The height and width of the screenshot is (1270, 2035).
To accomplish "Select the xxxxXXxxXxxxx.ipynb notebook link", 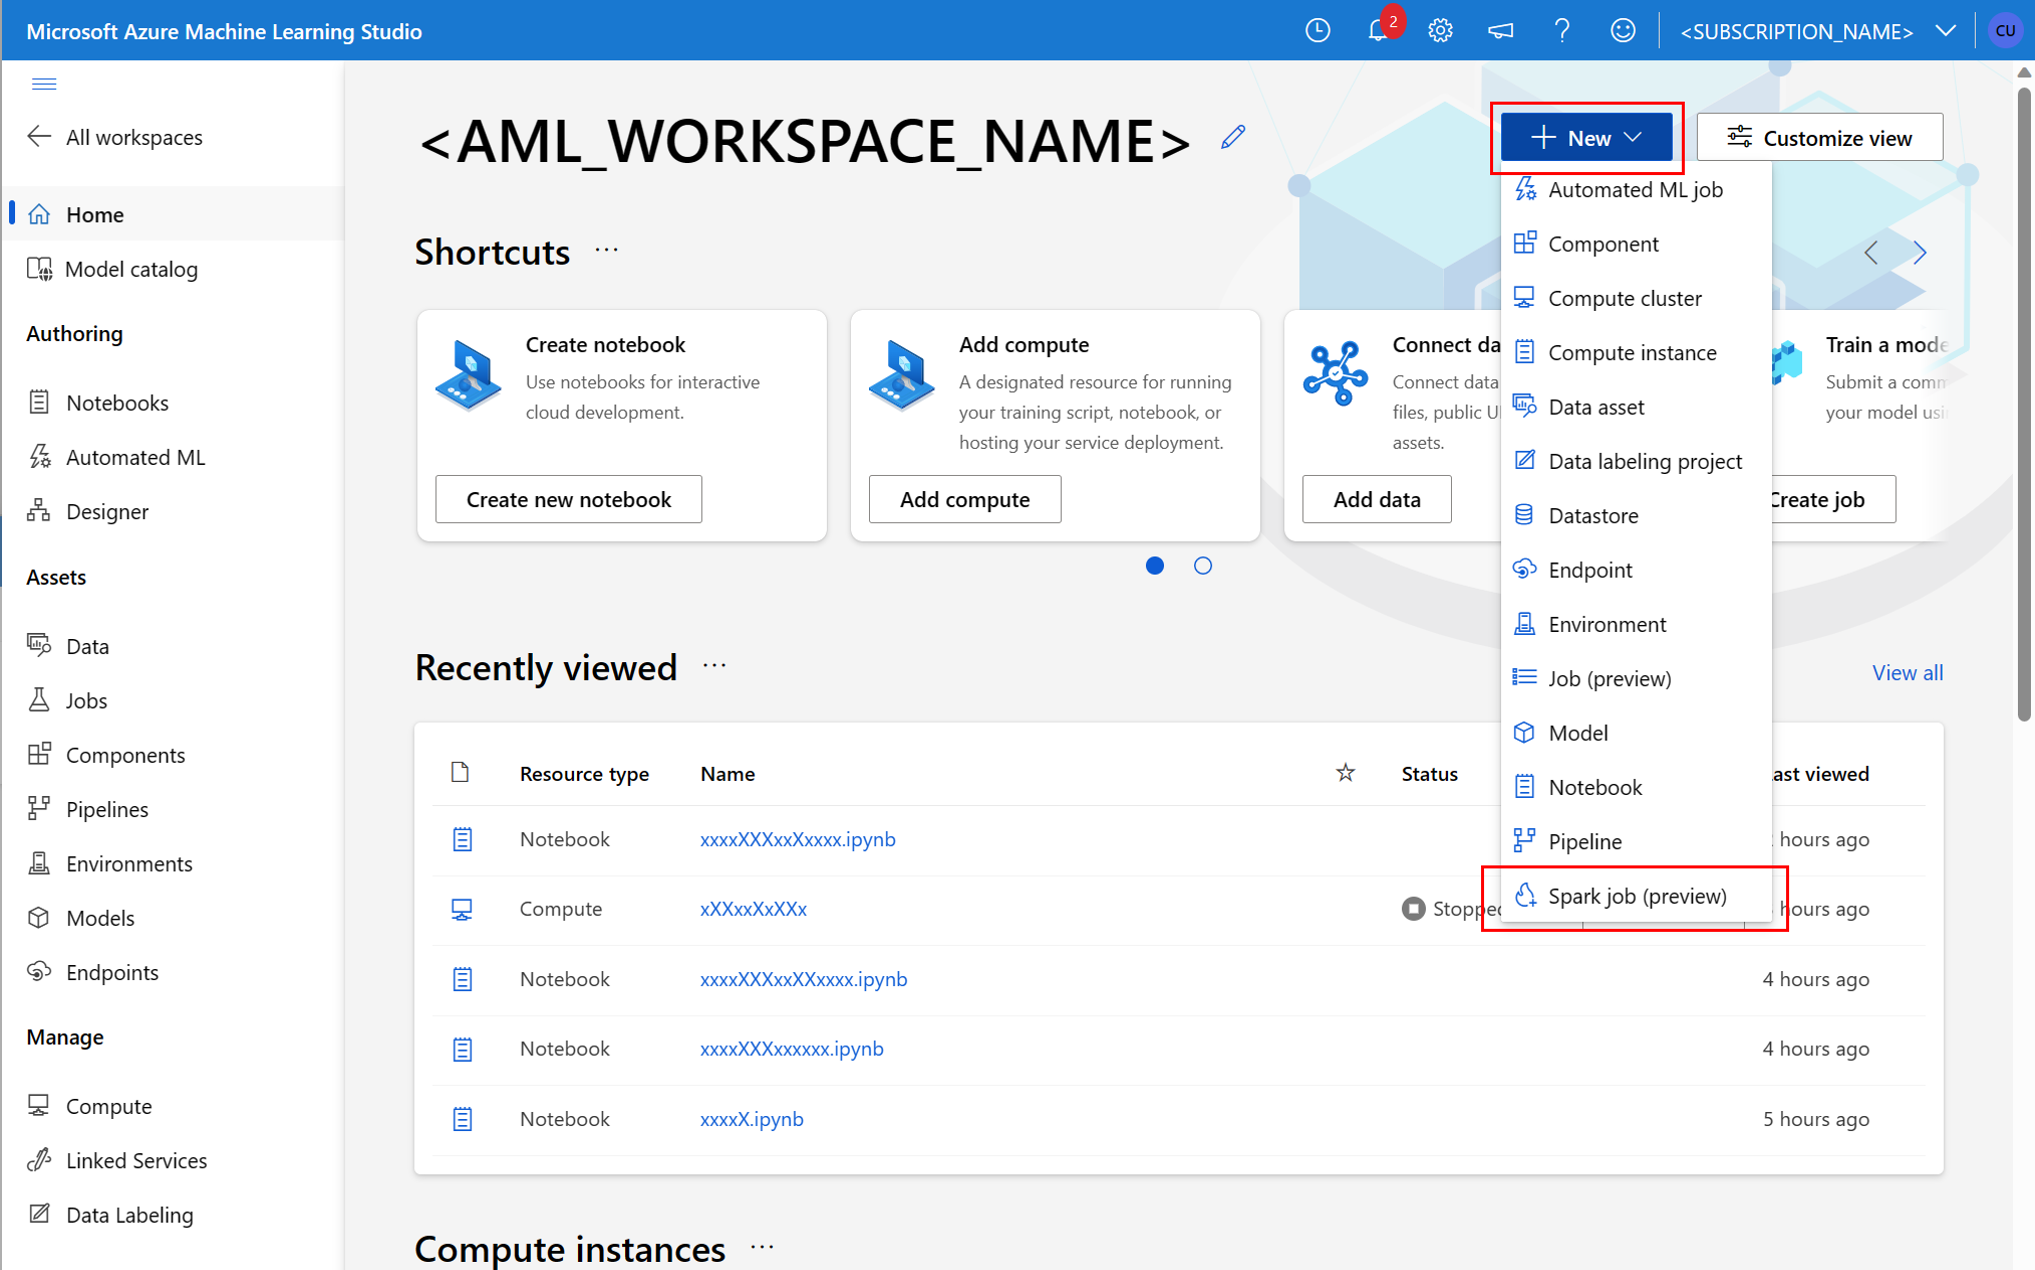I will [x=797, y=838].
